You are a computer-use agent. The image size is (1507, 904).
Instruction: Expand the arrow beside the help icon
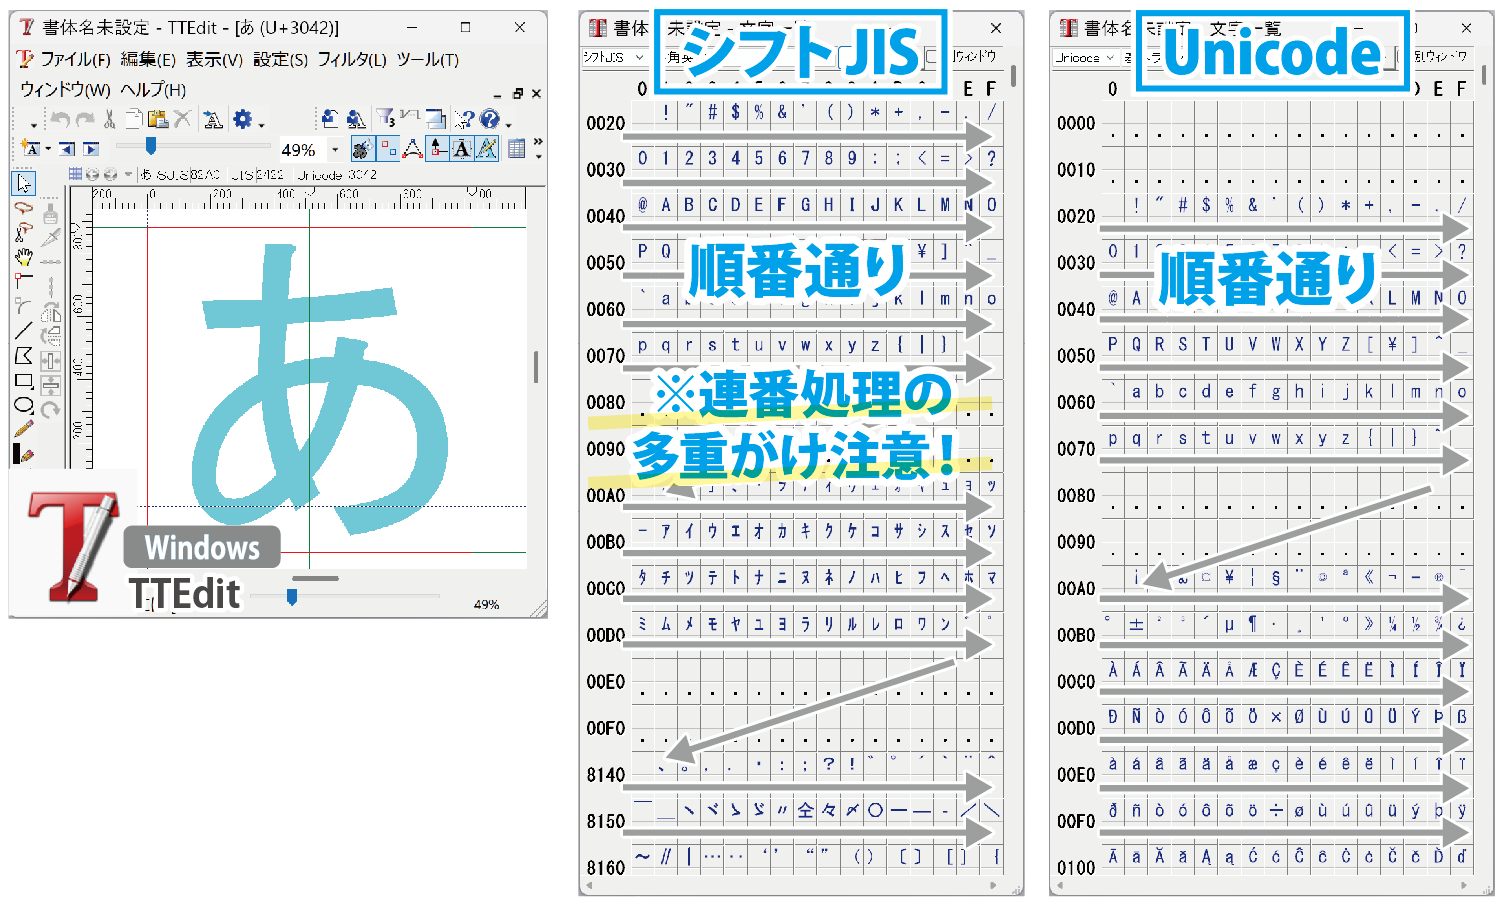(508, 124)
